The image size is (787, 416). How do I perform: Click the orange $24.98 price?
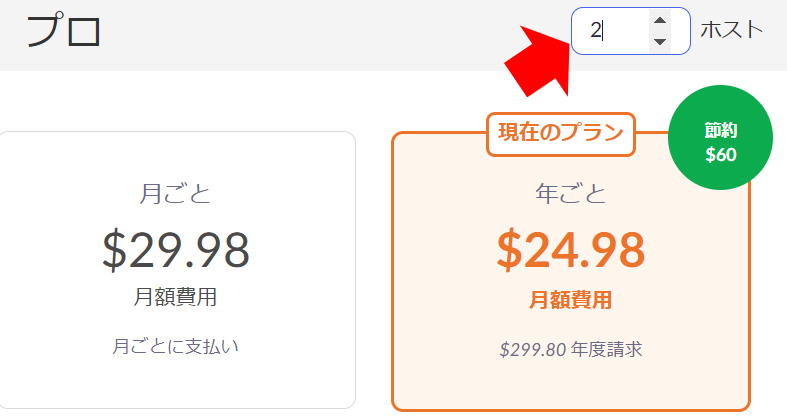tap(571, 250)
